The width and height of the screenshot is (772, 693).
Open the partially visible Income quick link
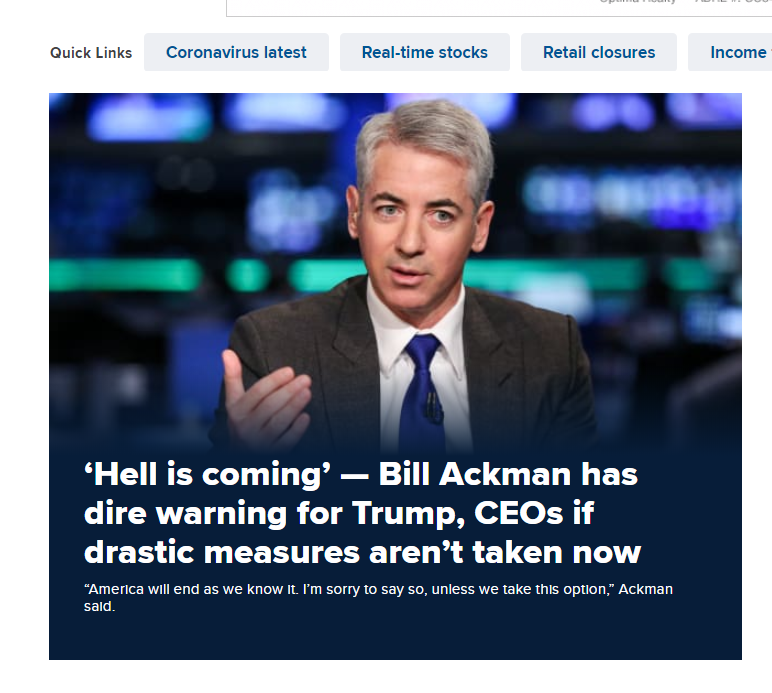click(730, 52)
